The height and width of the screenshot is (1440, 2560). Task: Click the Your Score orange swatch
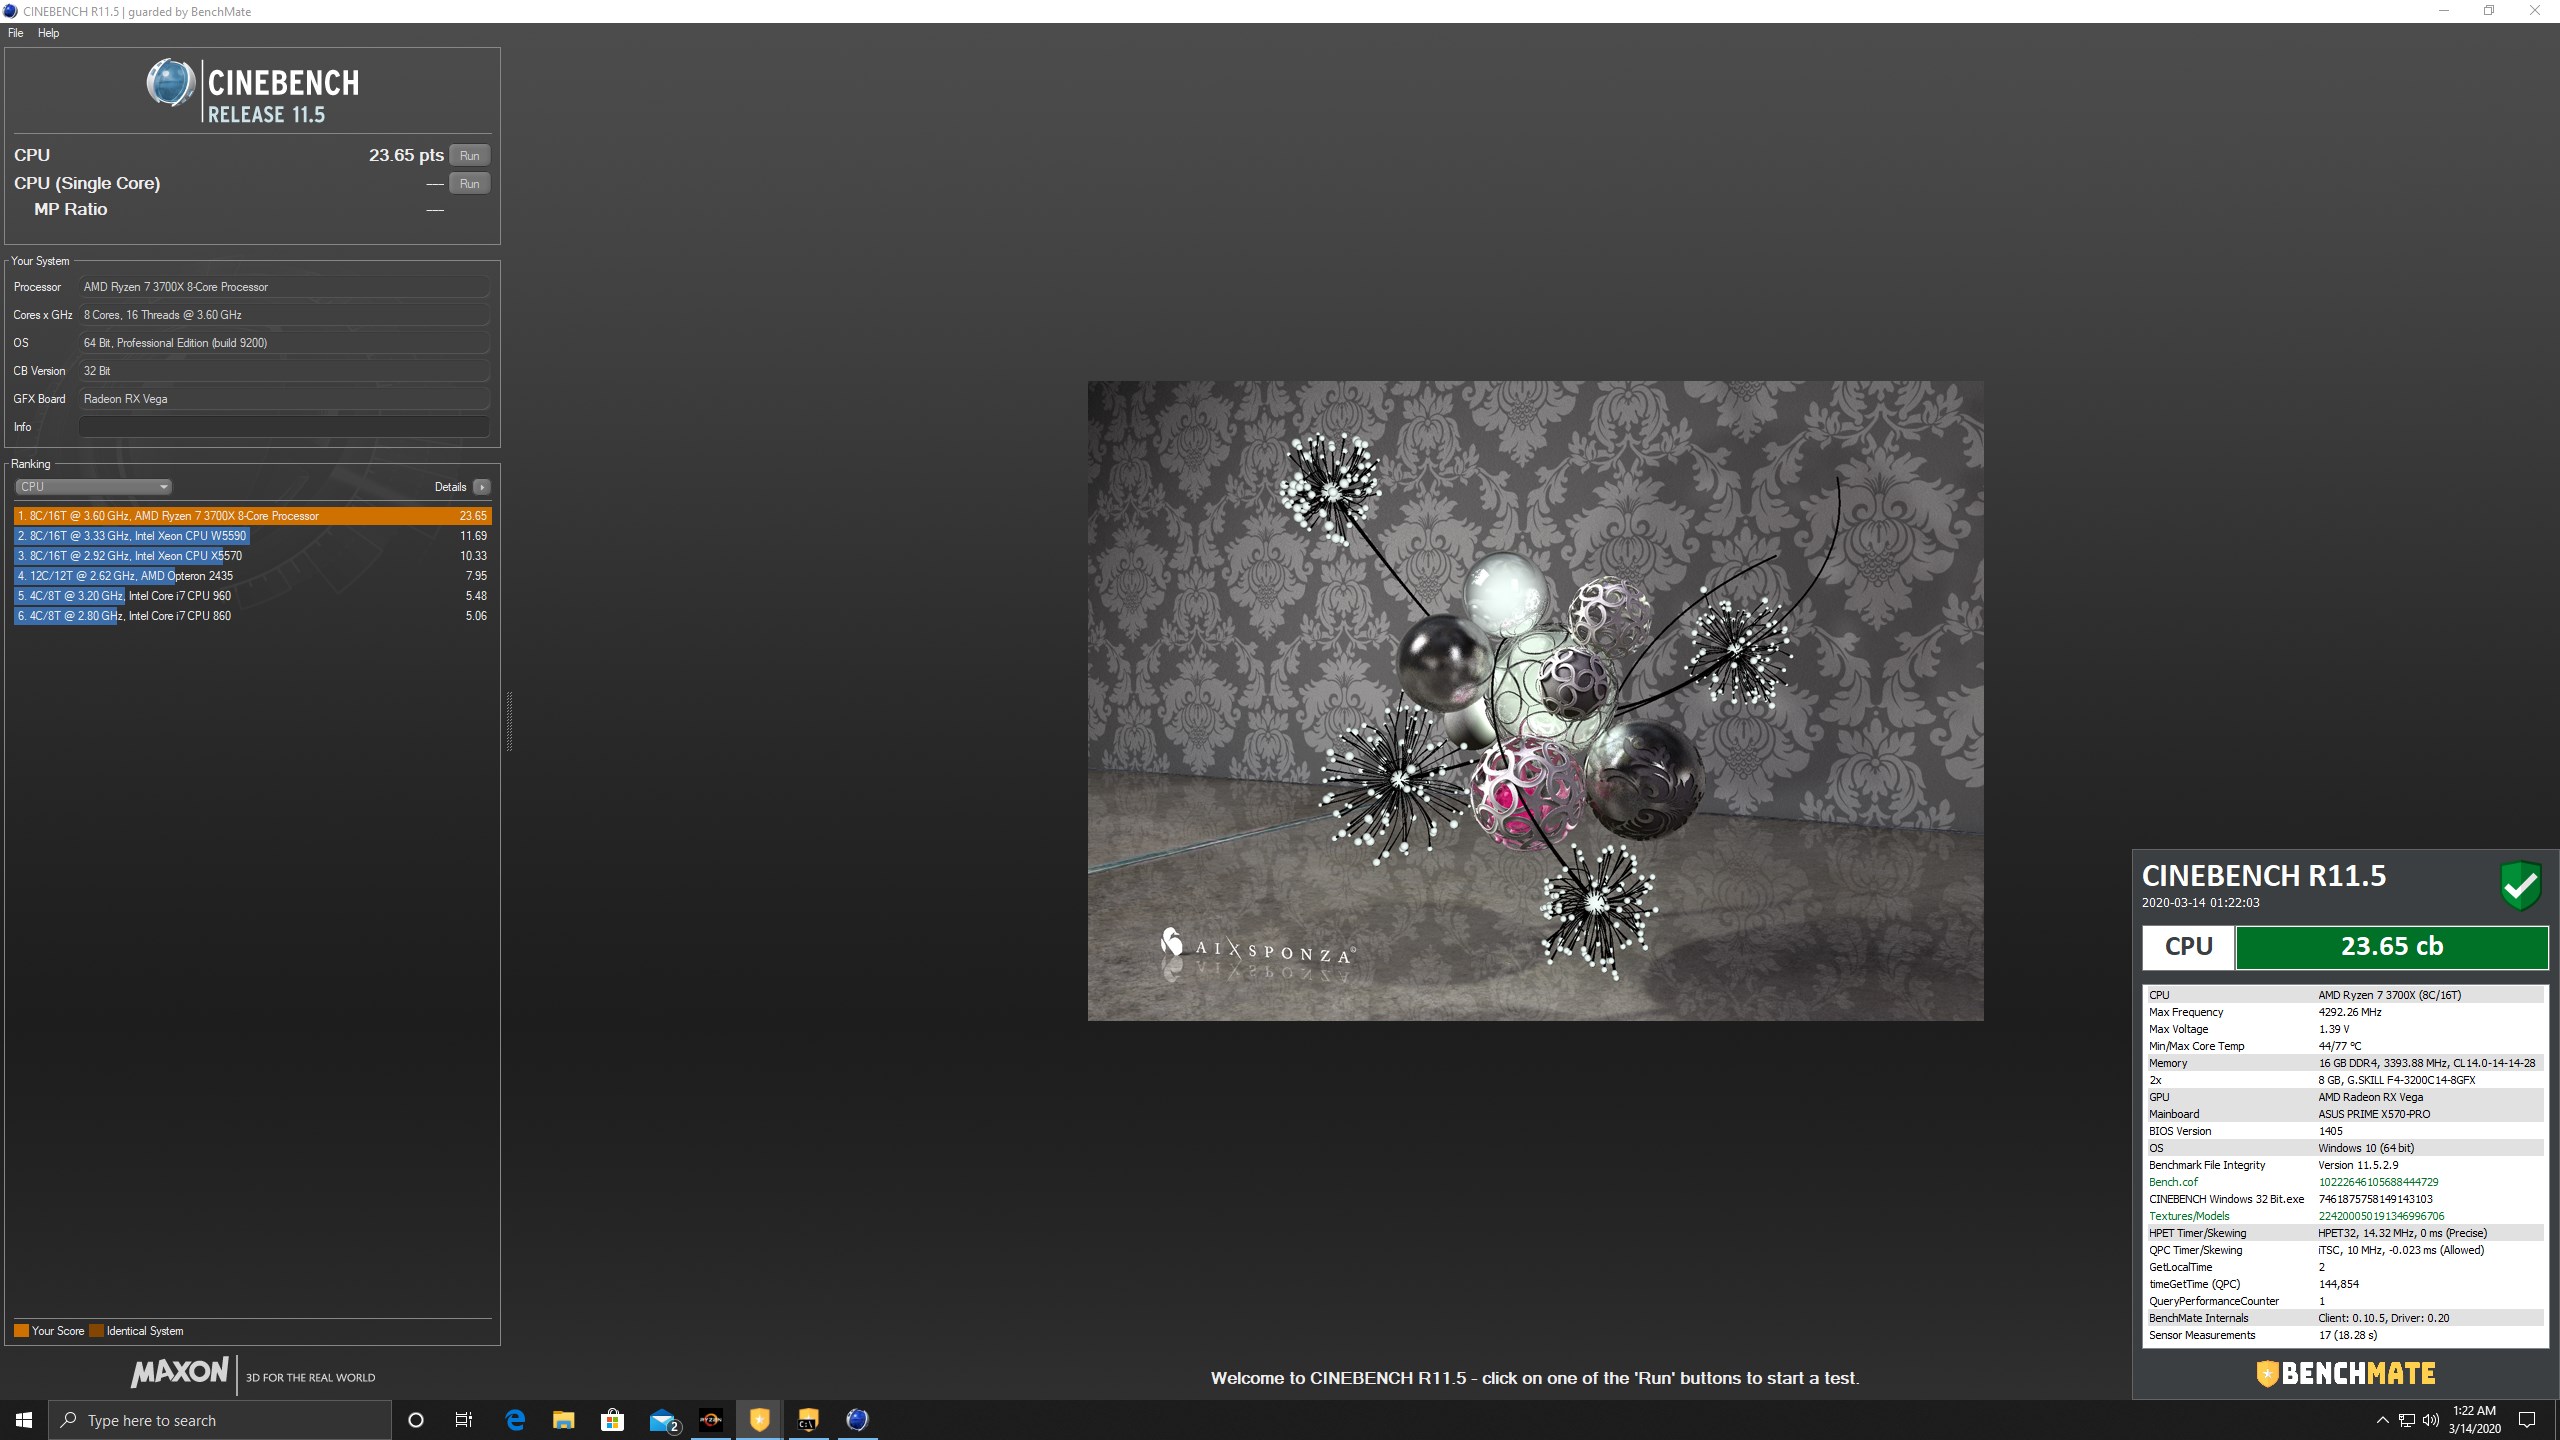tap(21, 1331)
